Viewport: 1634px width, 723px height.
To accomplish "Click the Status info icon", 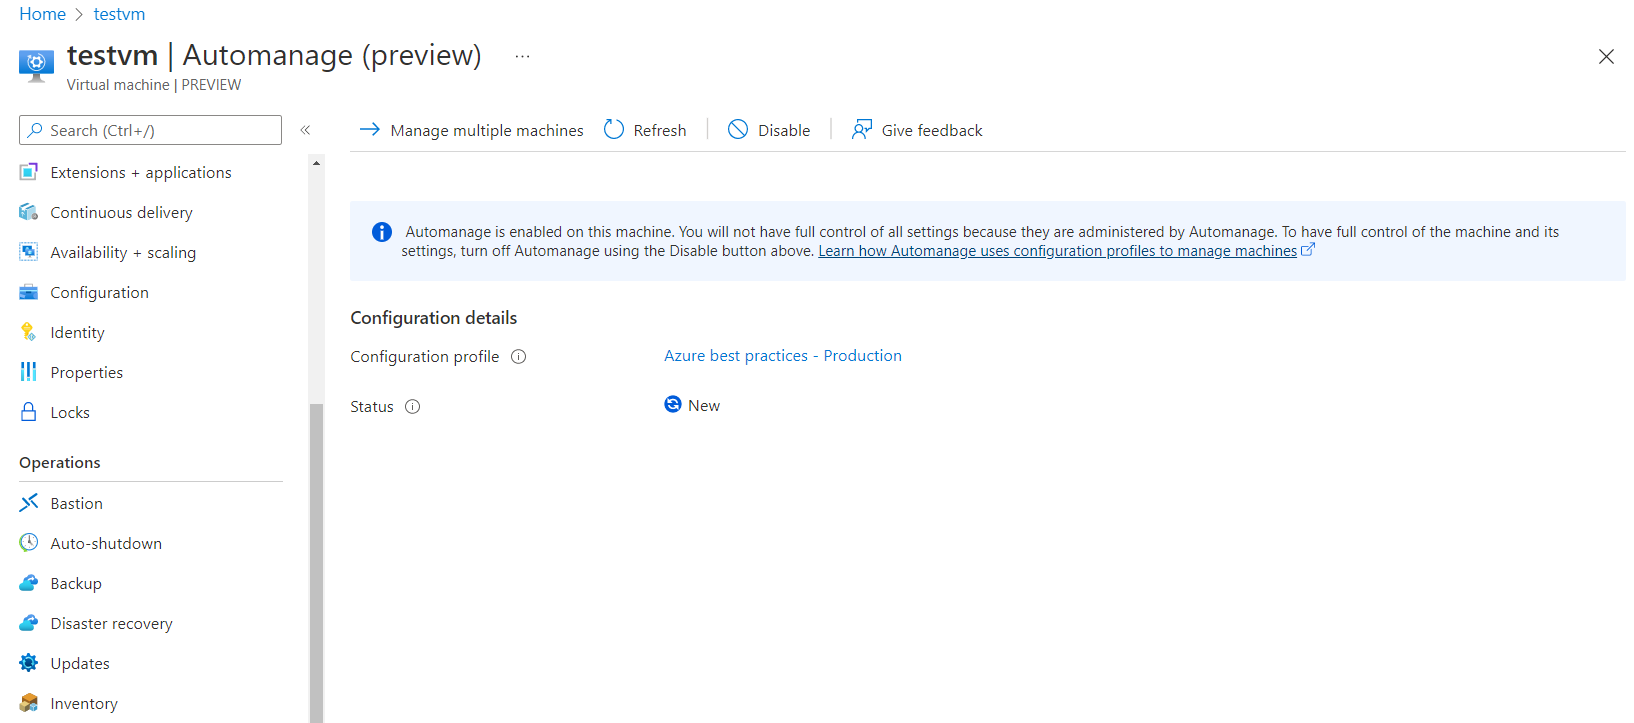I will (x=413, y=407).
